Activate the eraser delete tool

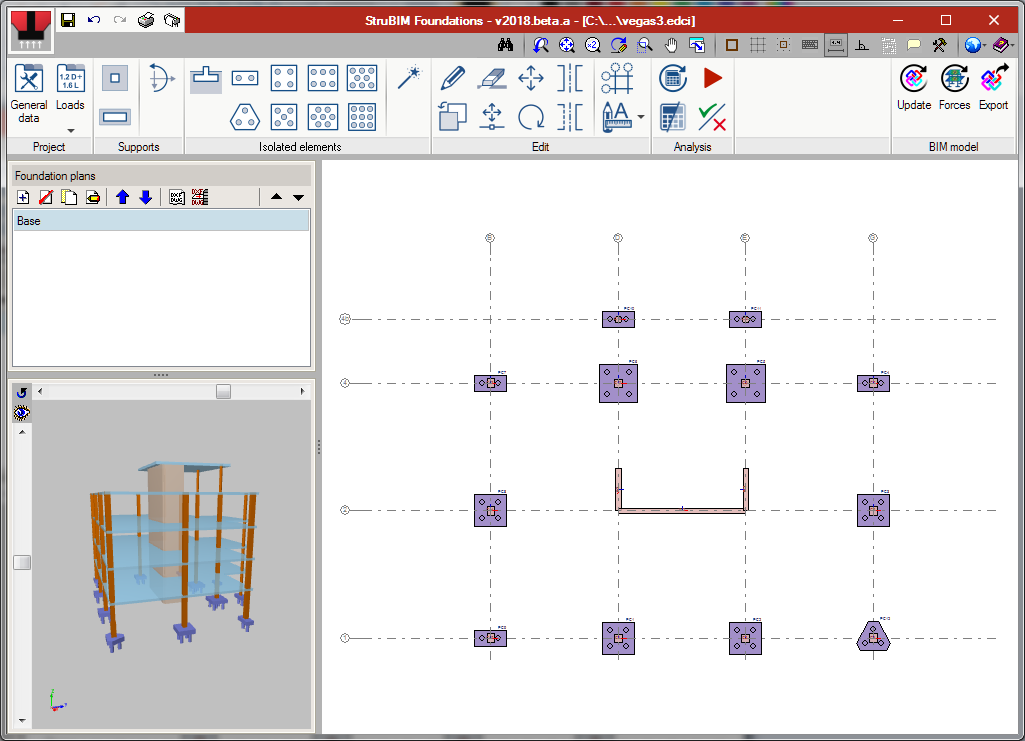click(x=492, y=78)
